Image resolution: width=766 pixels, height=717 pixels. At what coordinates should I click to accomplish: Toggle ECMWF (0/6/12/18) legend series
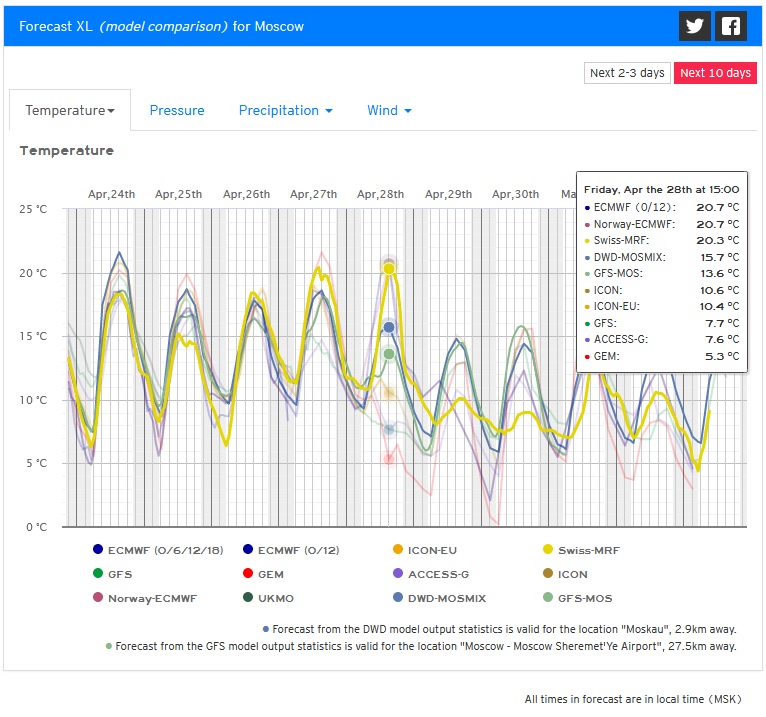158,550
